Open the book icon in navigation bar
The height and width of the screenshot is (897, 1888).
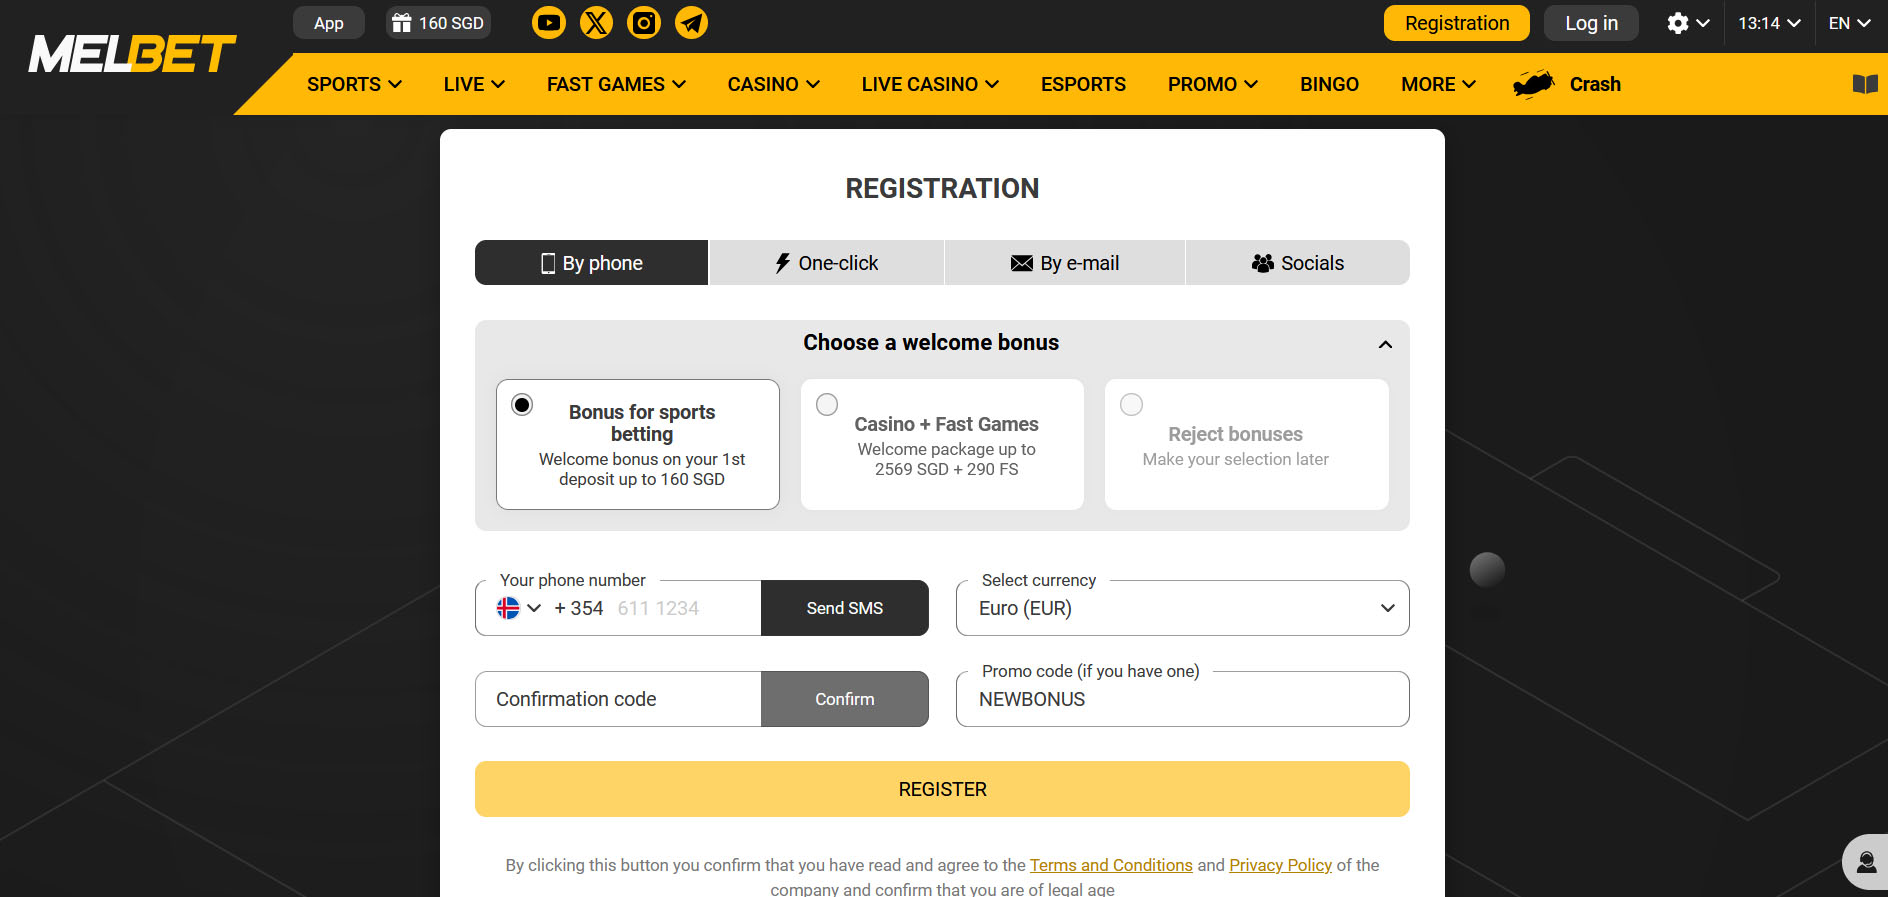1865,84
